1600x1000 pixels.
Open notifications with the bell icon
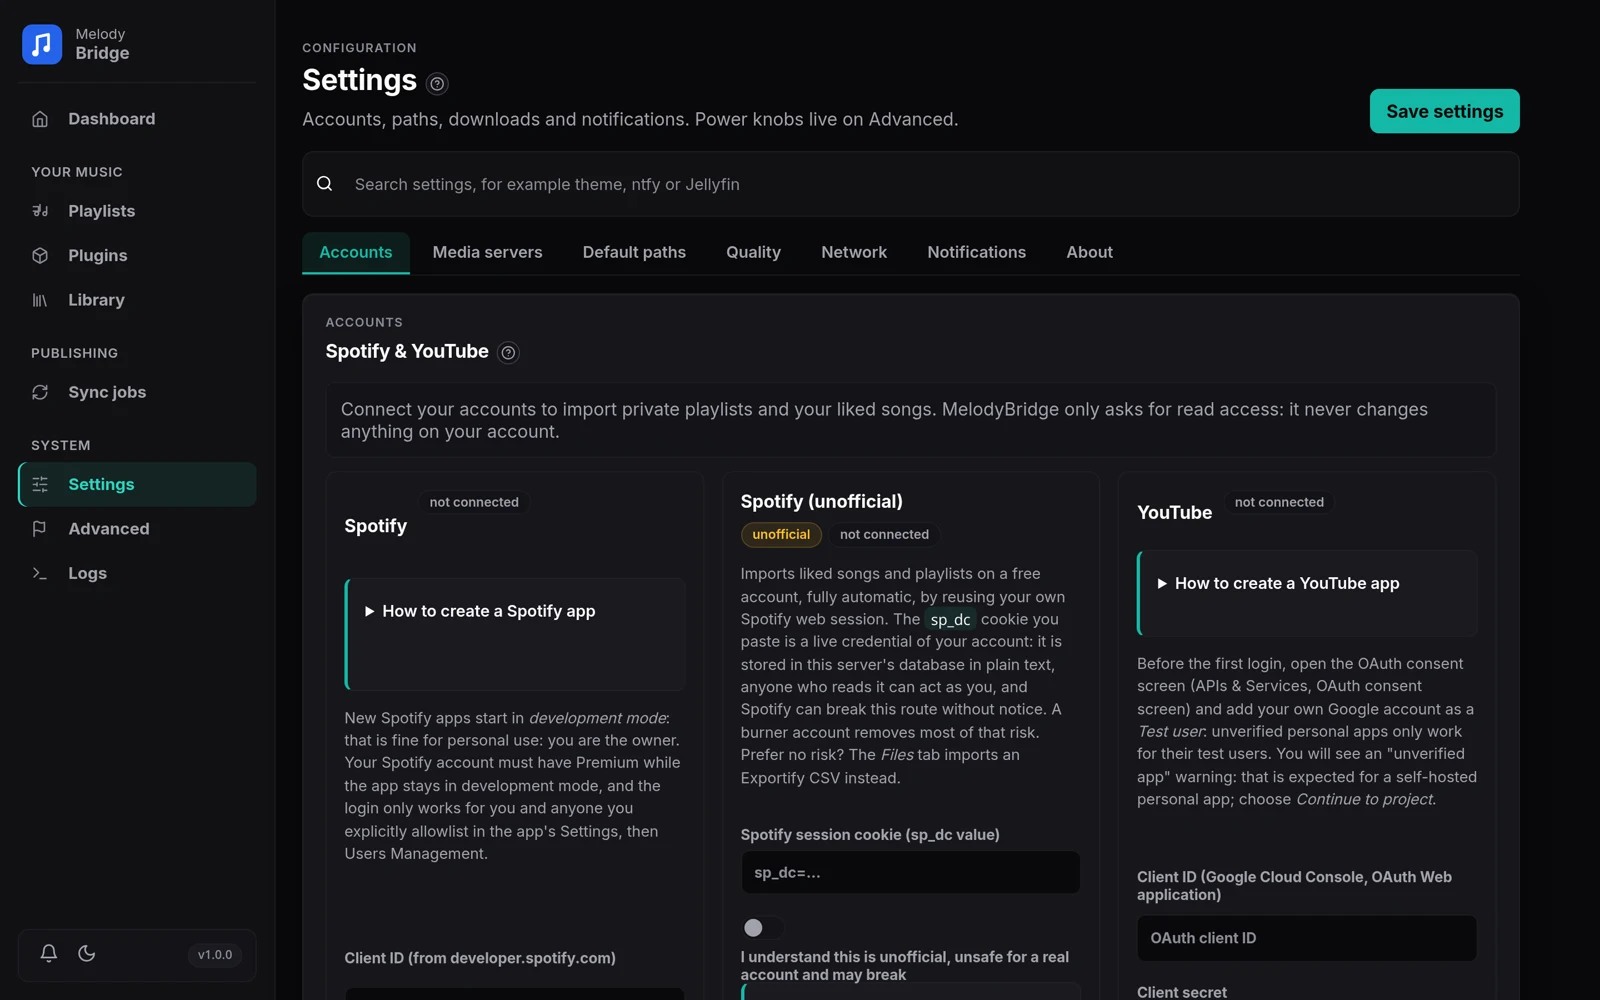(48, 953)
